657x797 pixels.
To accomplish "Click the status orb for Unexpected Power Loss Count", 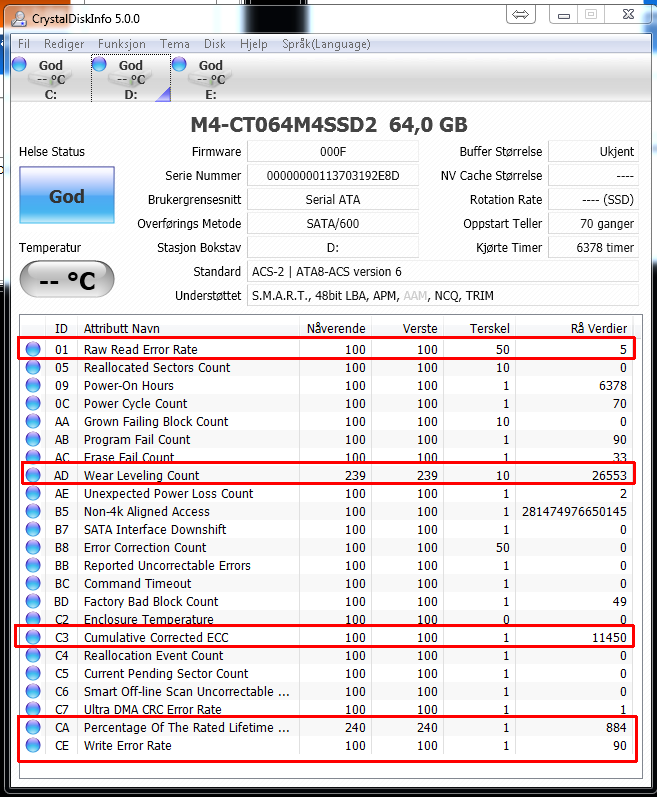I will click(x=33, y=493).
